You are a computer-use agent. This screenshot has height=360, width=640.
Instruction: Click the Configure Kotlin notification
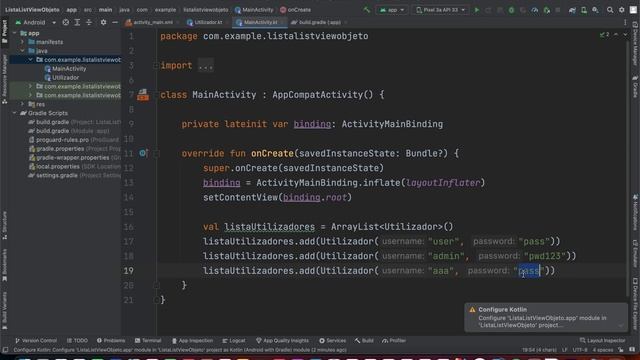(546, 318)
